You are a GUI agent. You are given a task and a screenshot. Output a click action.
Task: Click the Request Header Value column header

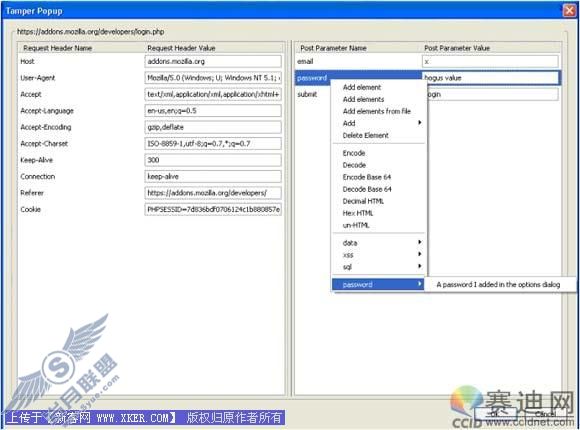point(181,48)
